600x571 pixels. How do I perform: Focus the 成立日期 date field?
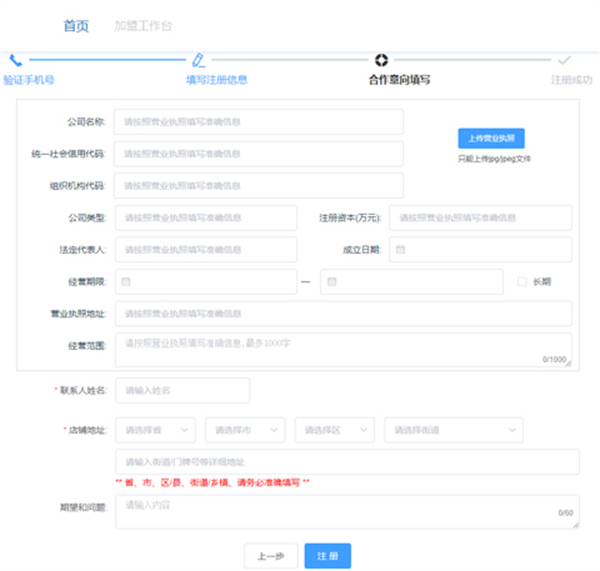[x=481, y=250]
